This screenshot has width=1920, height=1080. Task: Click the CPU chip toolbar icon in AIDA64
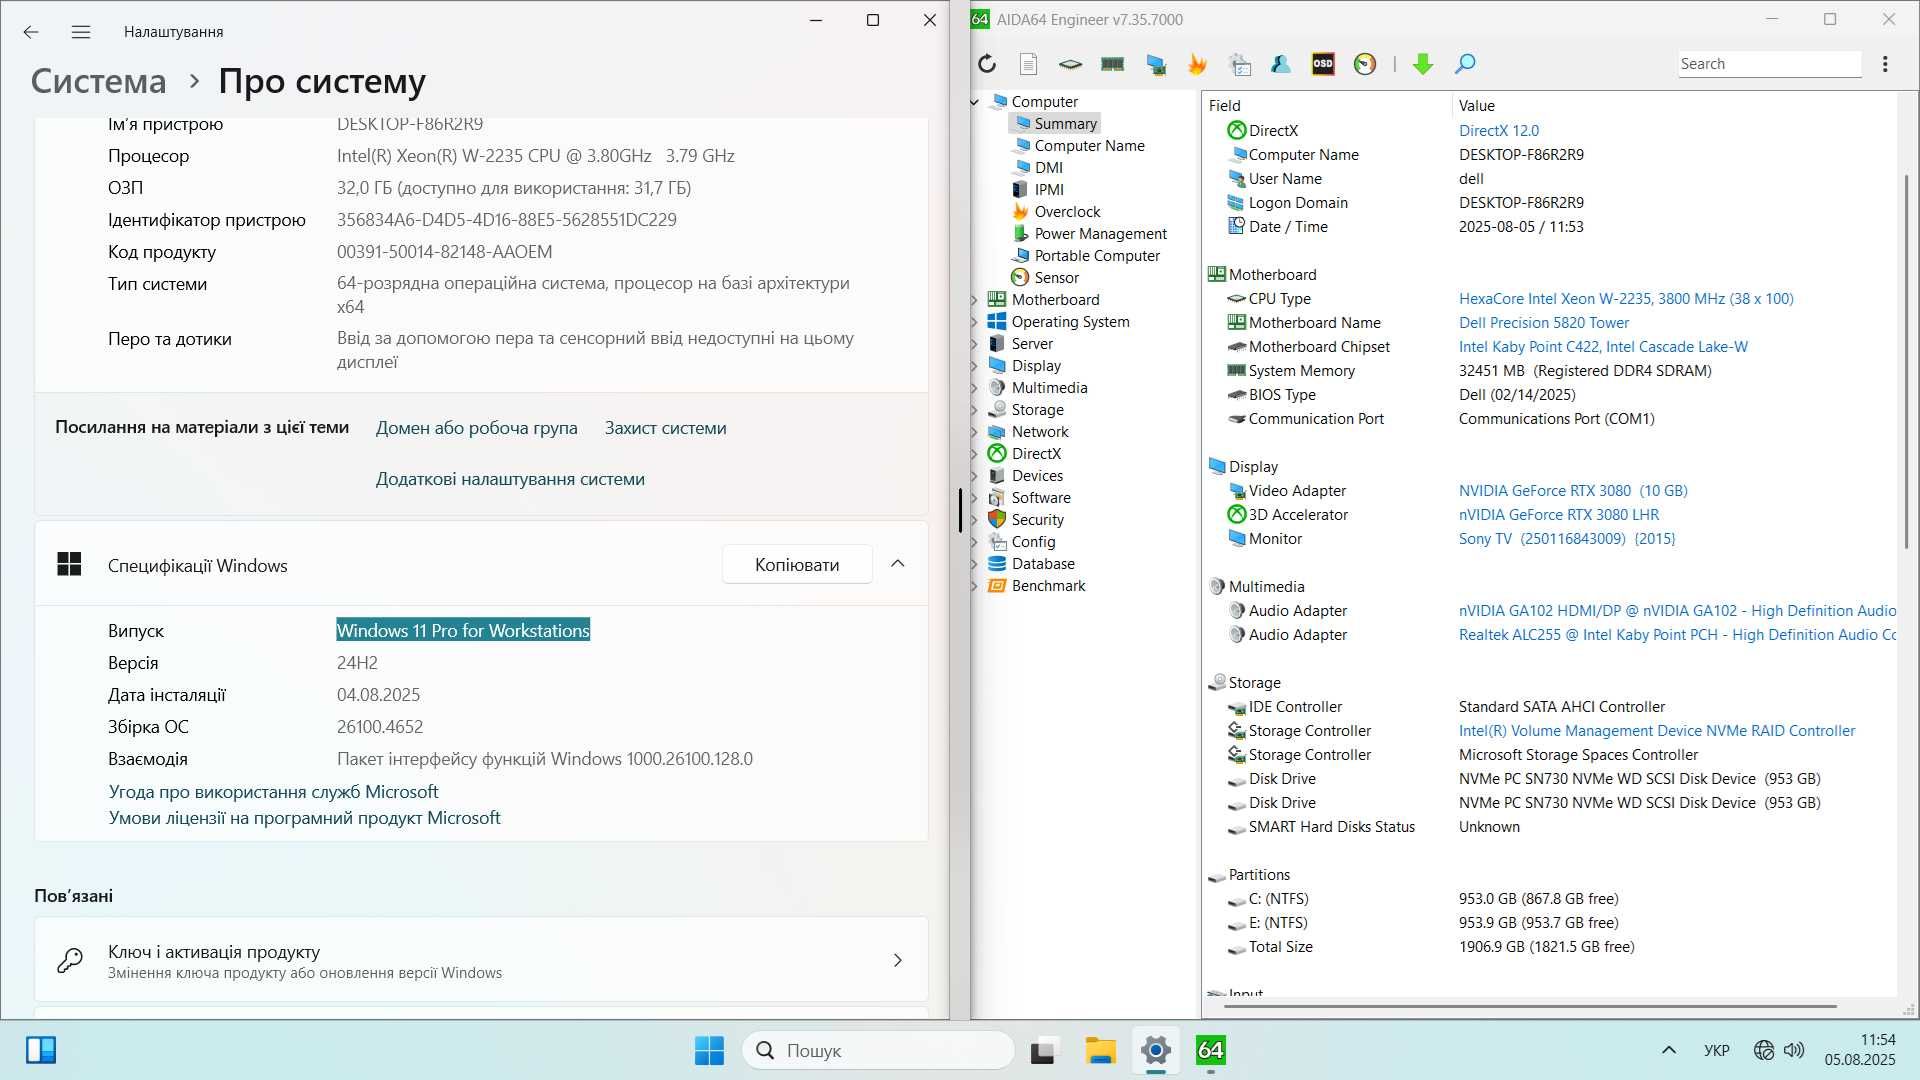pyautogui.click(x=1070, y=64)
